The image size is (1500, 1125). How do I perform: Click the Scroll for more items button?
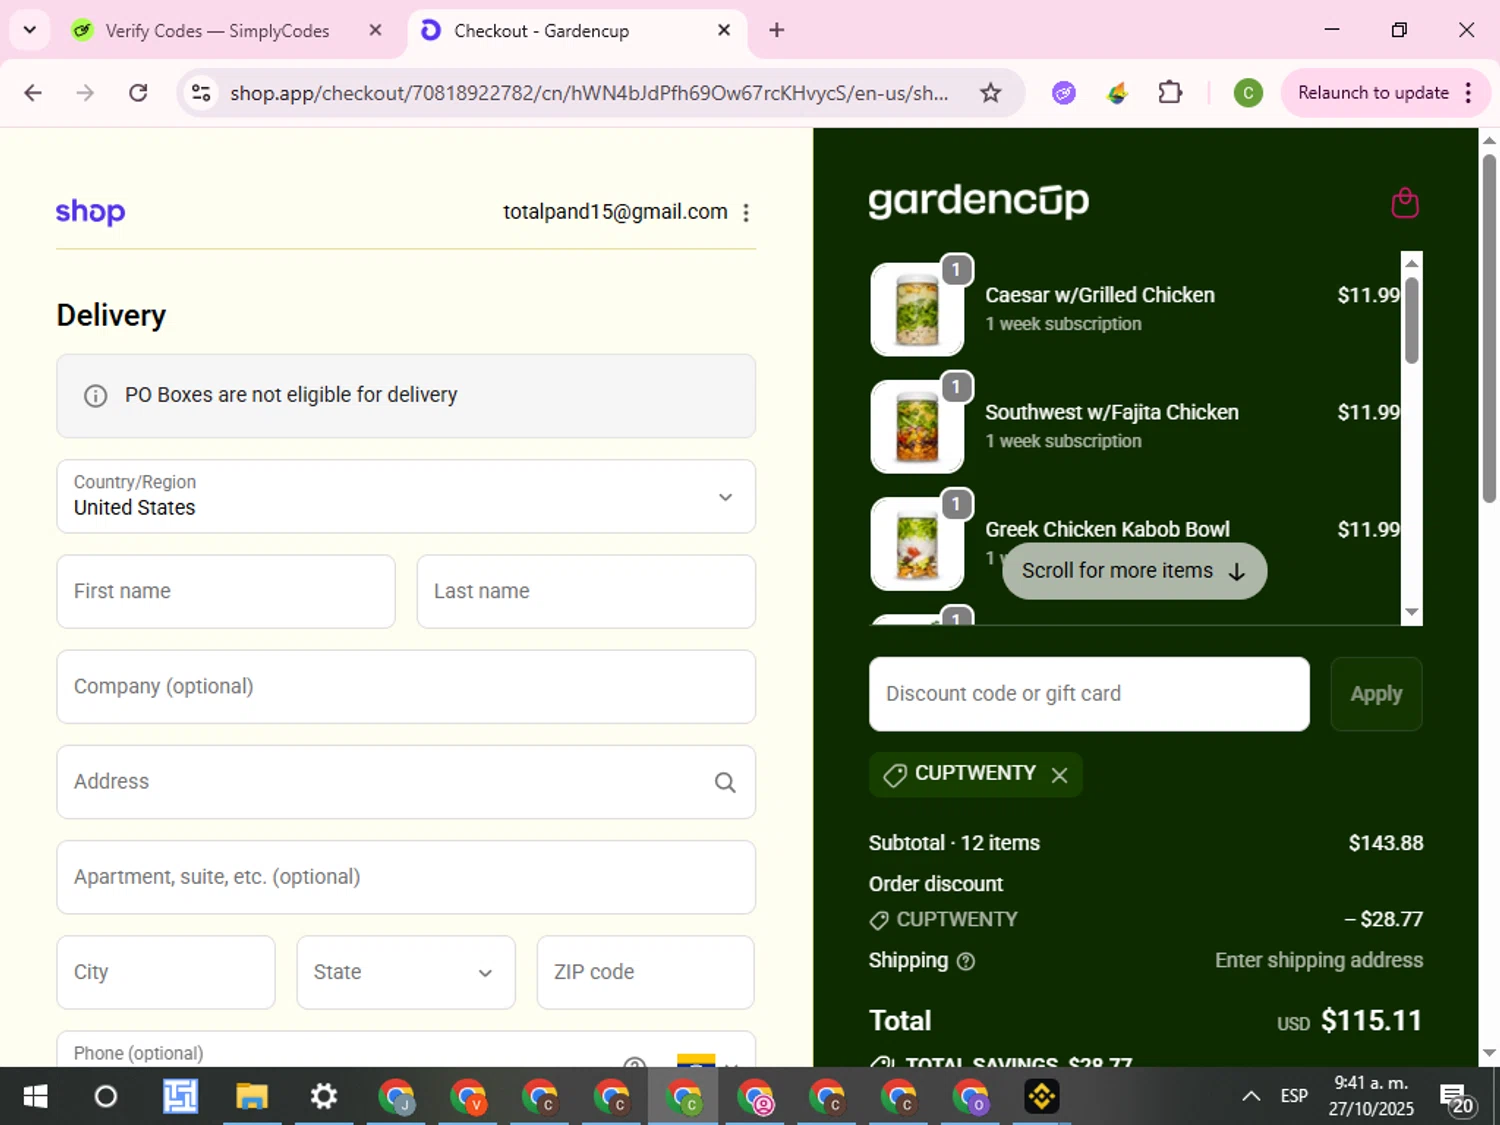click(x=1134, y=571)
